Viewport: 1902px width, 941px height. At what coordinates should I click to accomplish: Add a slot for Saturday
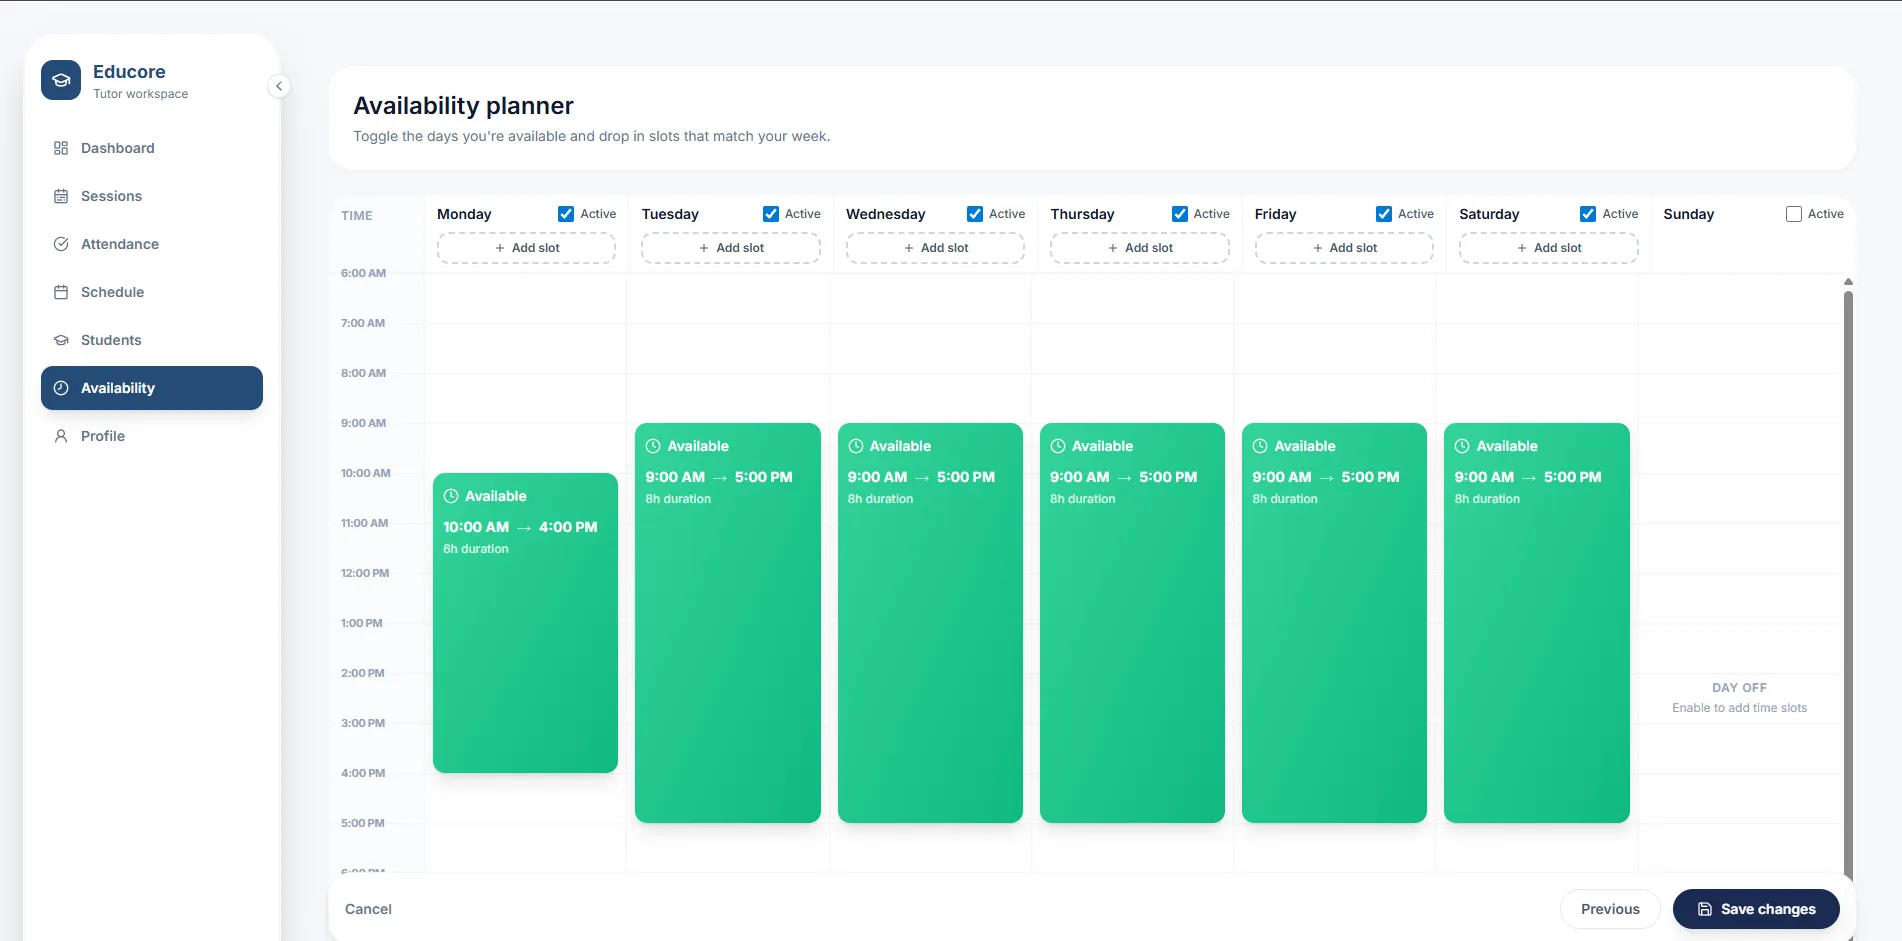pyautogui.click(x=1549, y=248)
